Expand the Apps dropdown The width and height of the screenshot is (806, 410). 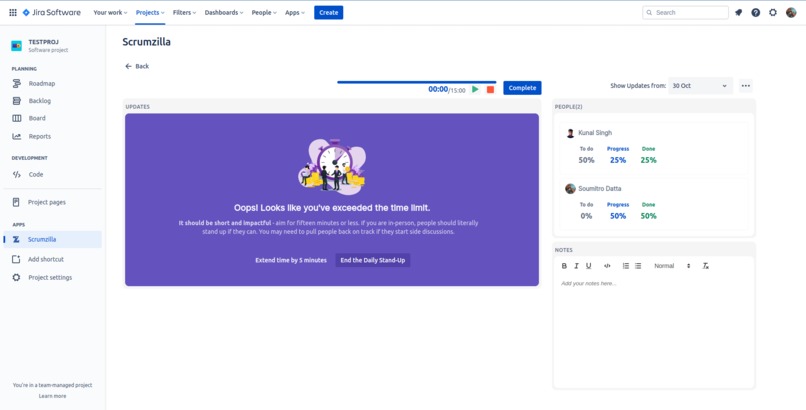click(x=295, y=12)
